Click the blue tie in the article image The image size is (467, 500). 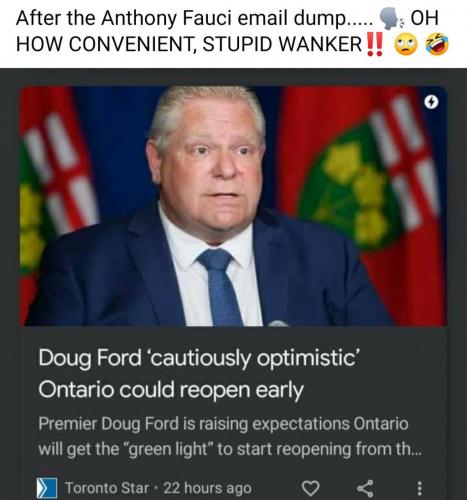(x=221, y=287)
